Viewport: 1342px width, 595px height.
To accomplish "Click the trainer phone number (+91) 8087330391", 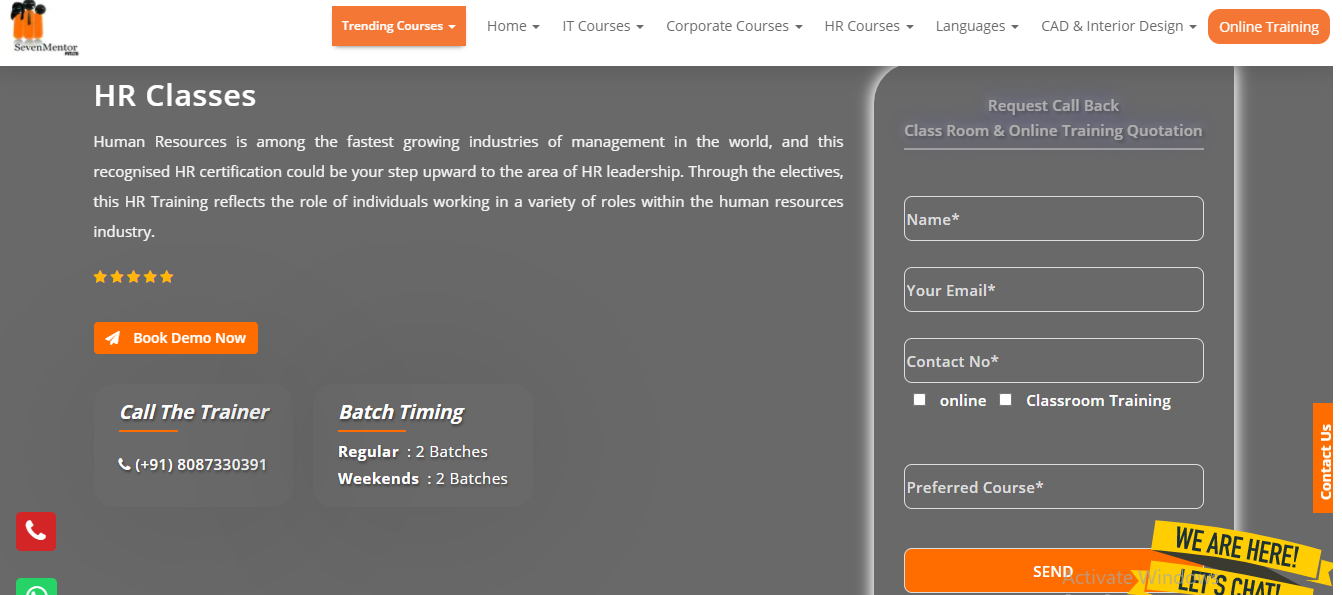I will point(201,464).
